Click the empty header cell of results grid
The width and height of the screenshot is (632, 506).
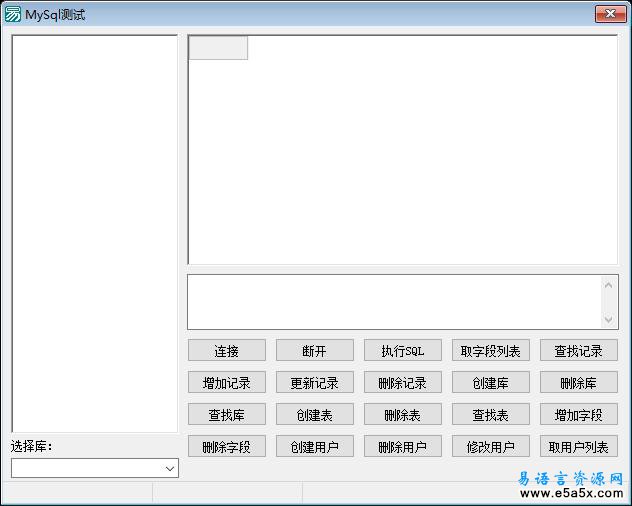(218, 48)
